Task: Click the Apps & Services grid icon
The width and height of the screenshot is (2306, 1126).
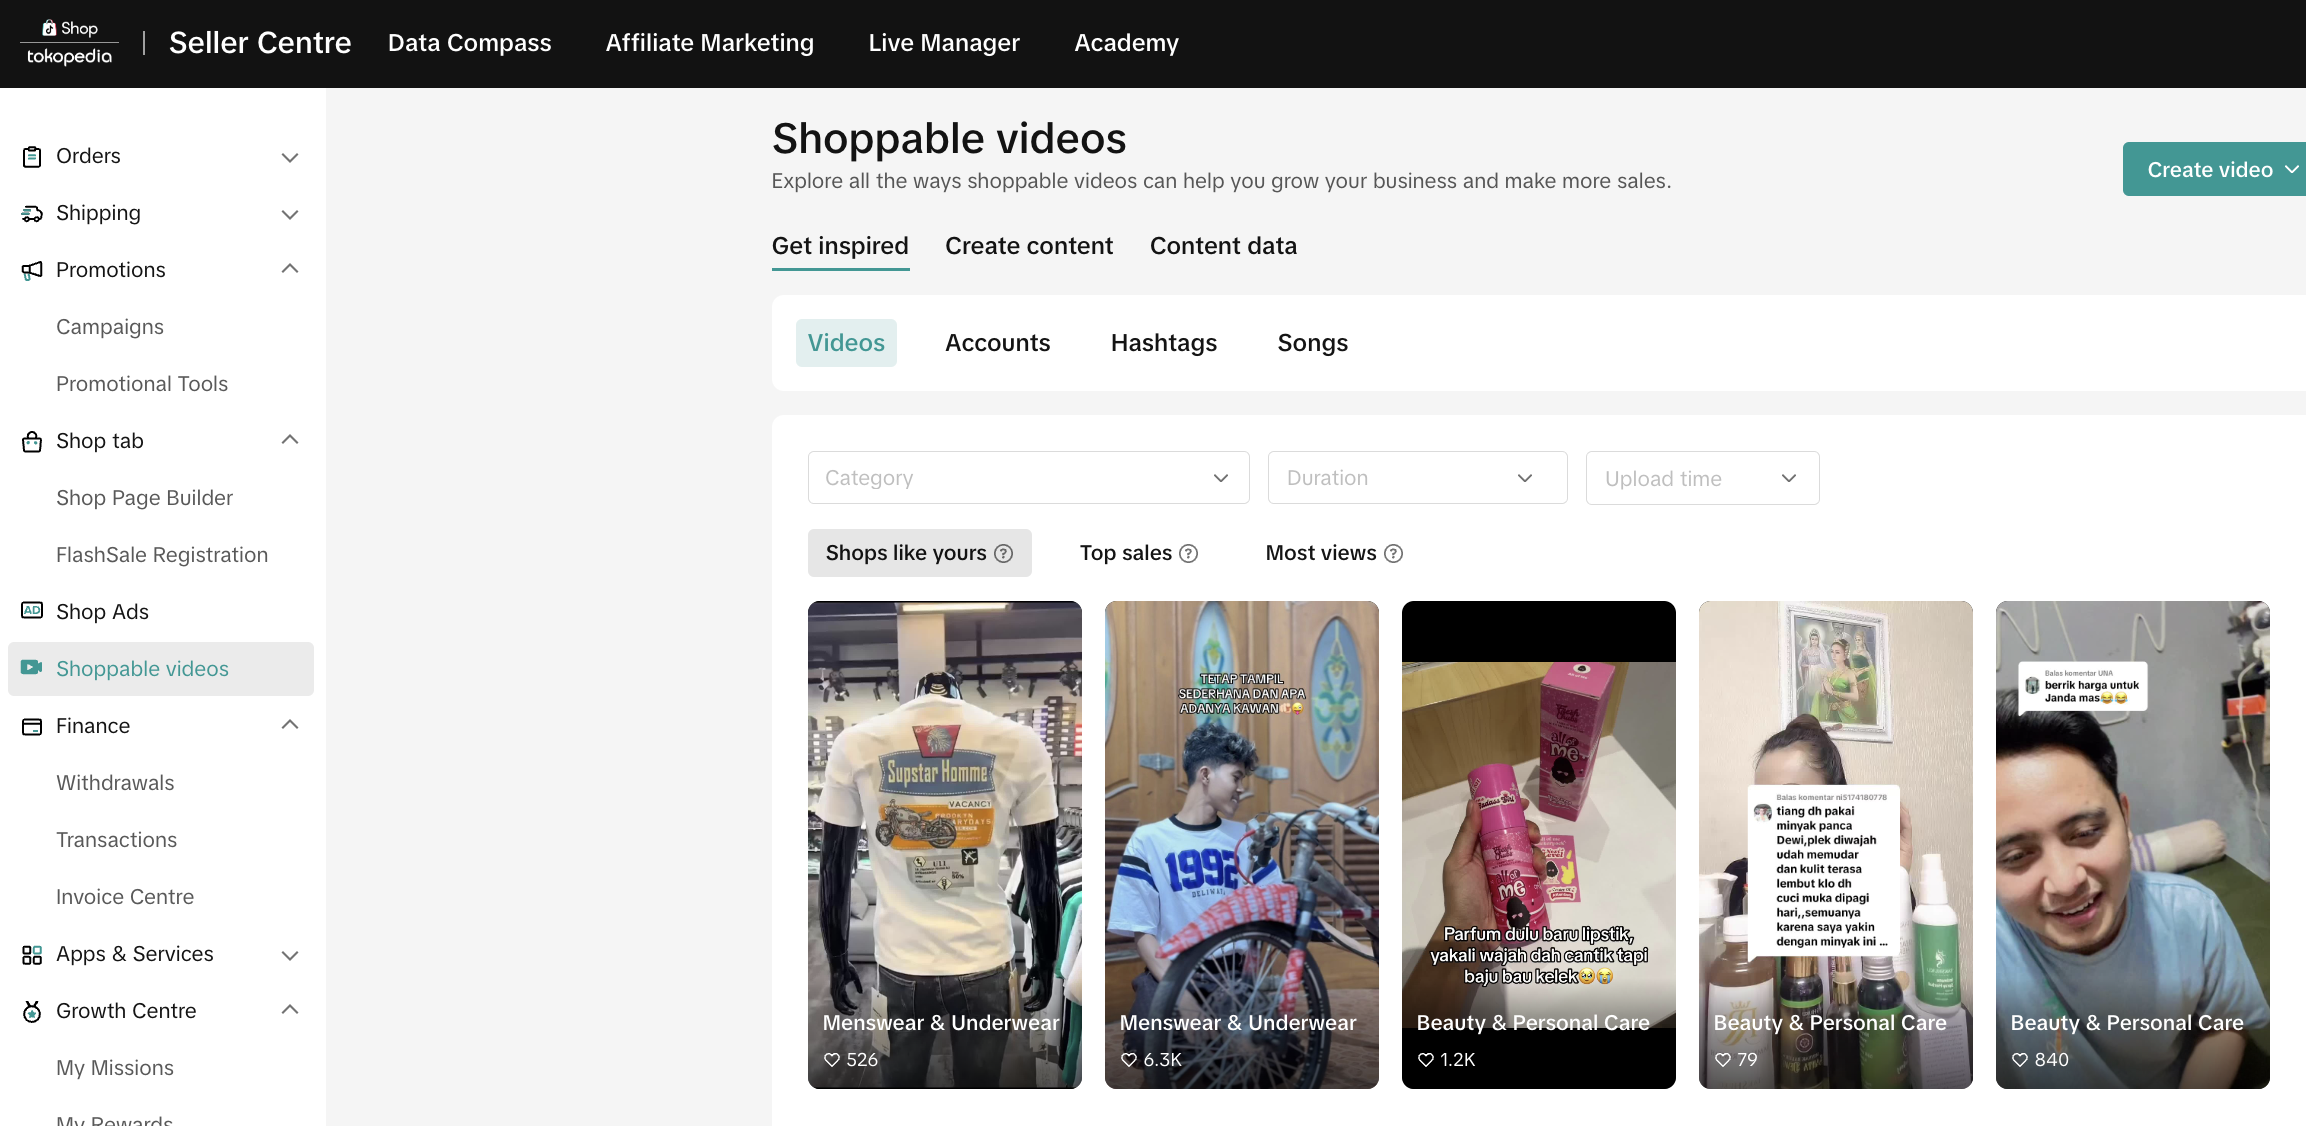Action: [x=32, y=955]
